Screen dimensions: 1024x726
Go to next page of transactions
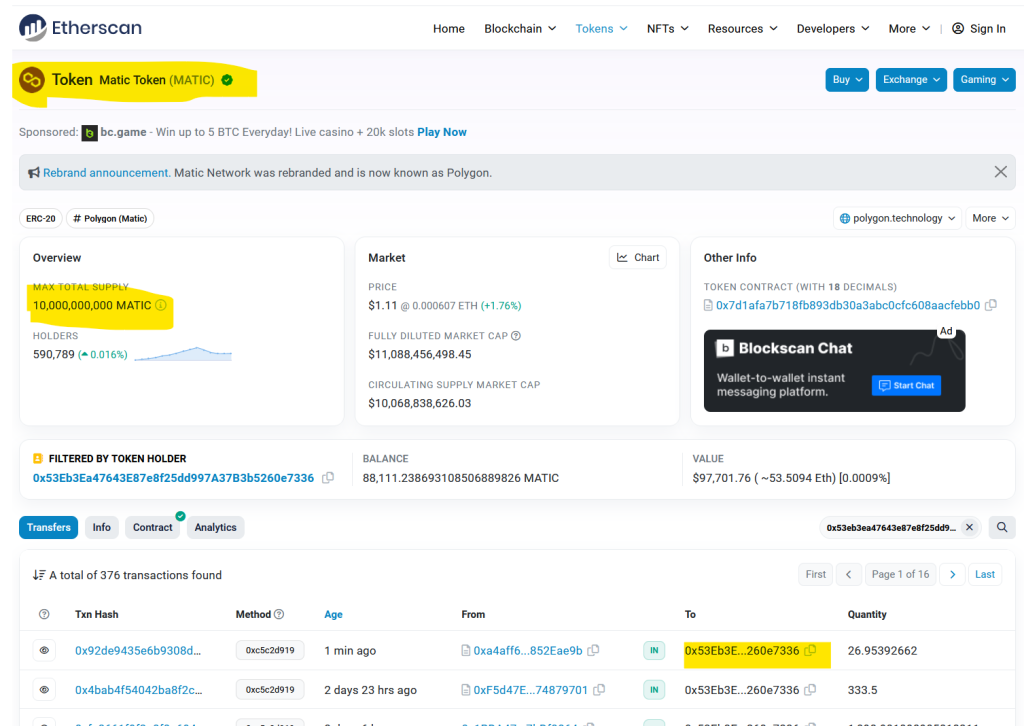(953, 574)
